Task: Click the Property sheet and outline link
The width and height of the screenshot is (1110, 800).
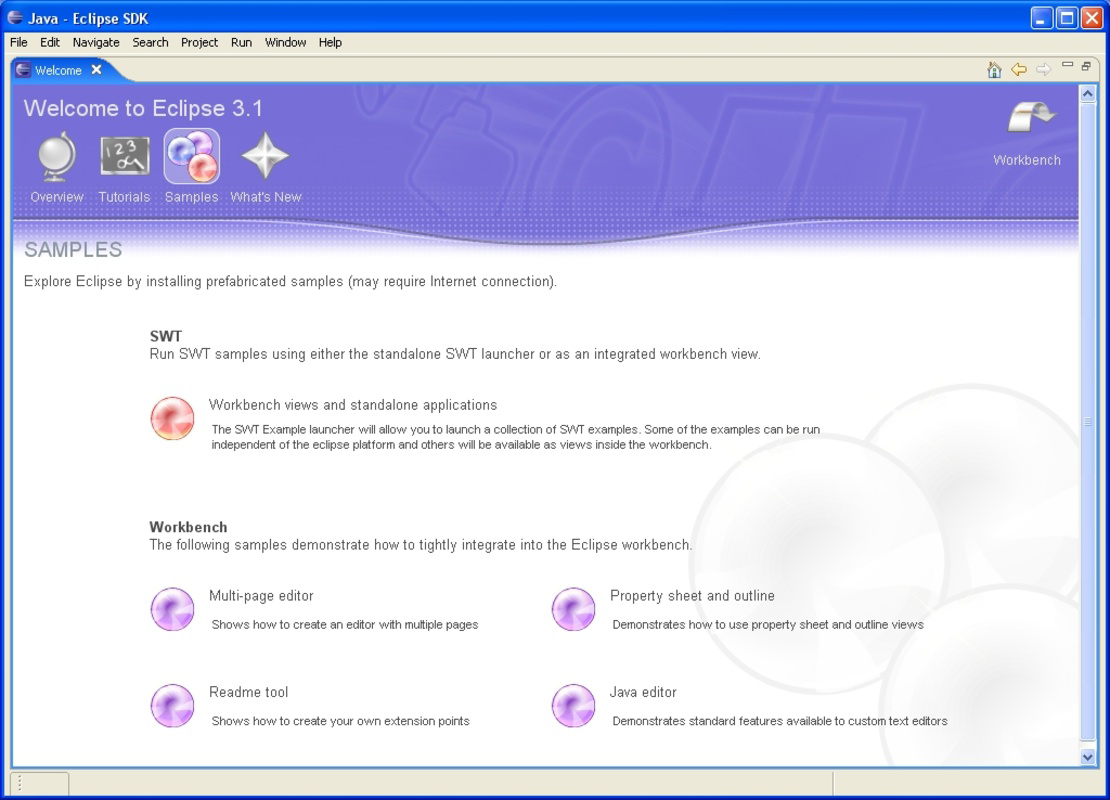Action: [x=692, y=595]
